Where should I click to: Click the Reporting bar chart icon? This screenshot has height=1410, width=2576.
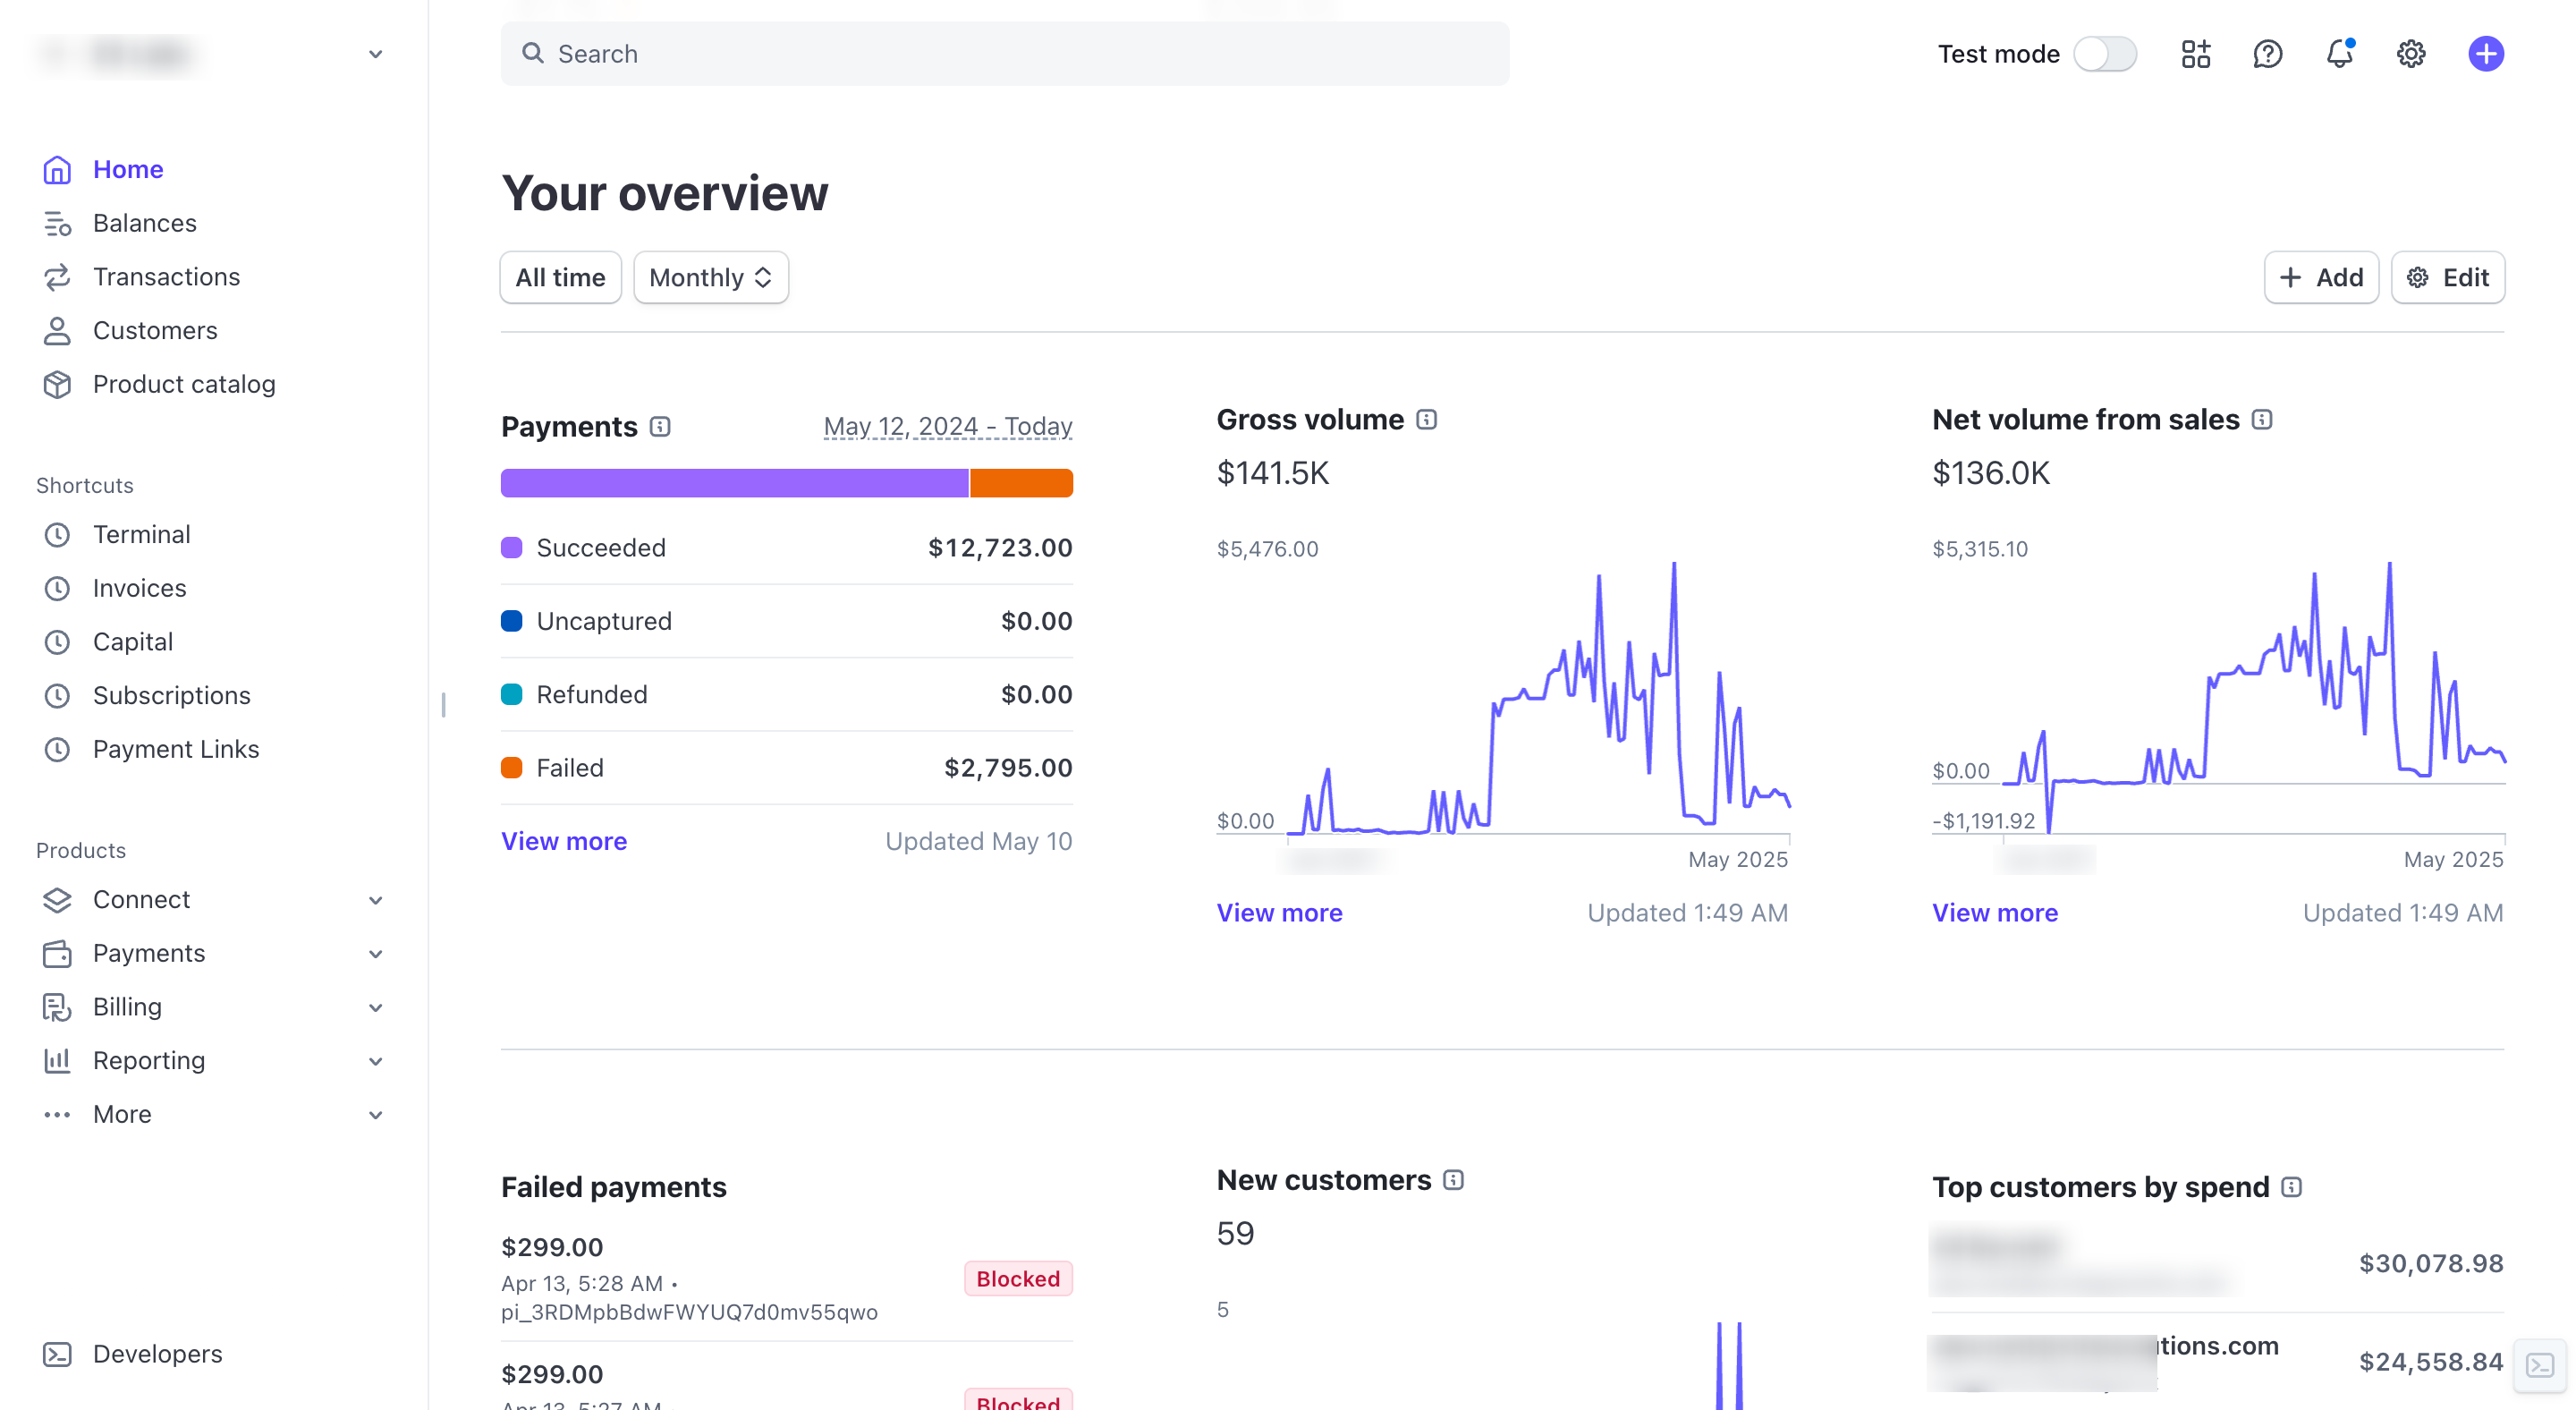coord(57,1061)
